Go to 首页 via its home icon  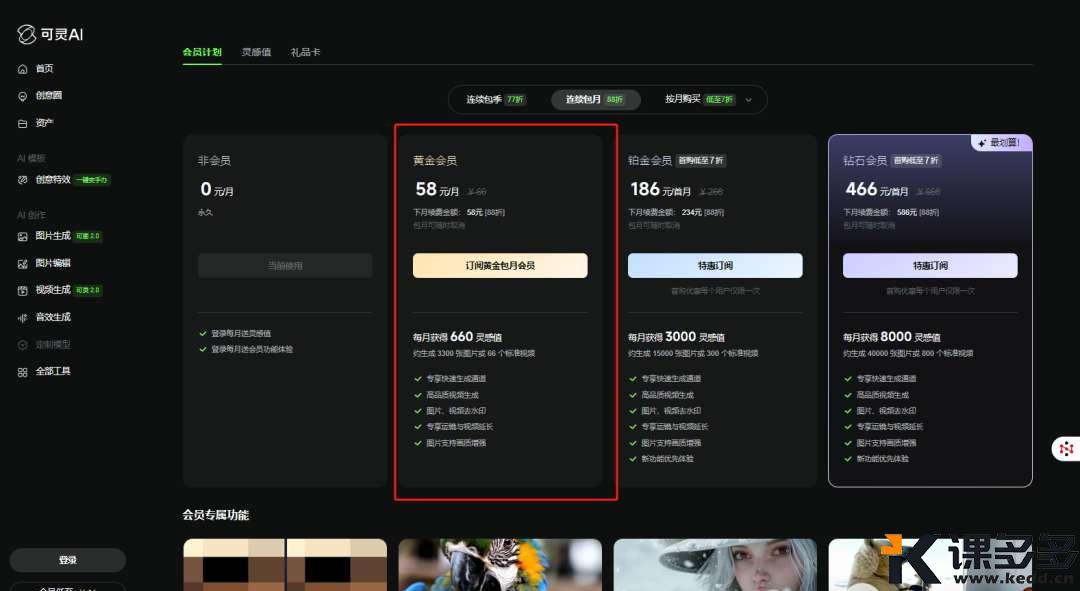[23, 69]
